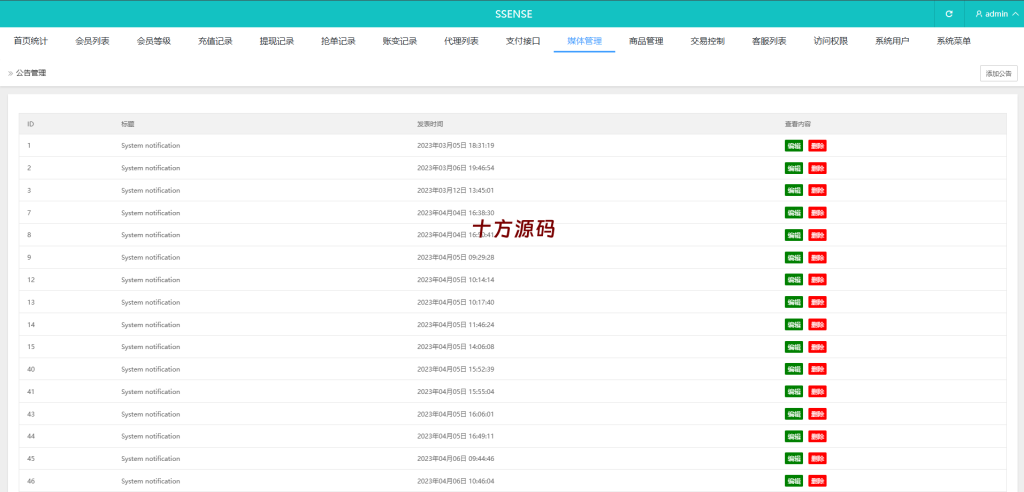Open 系统用户 tab
The image size is (1024, 492).
(x=892, y=41)
